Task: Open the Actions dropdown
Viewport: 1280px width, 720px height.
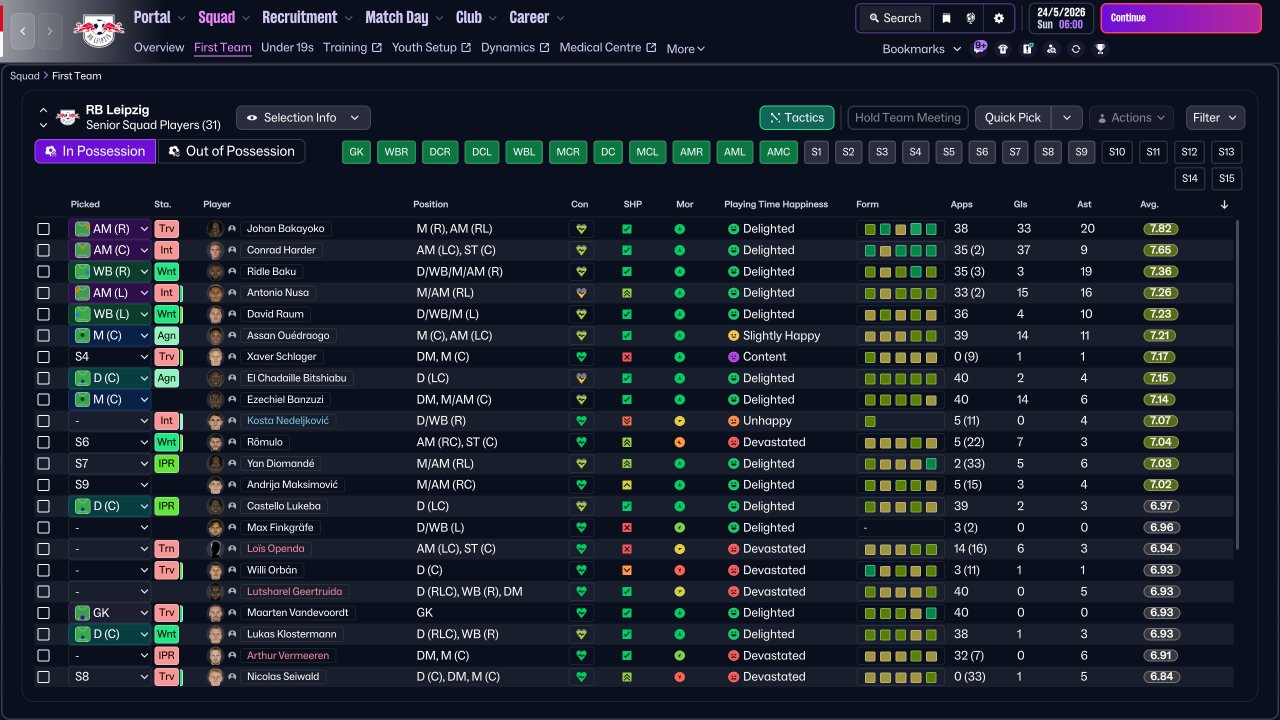Action: [1132, 118]
